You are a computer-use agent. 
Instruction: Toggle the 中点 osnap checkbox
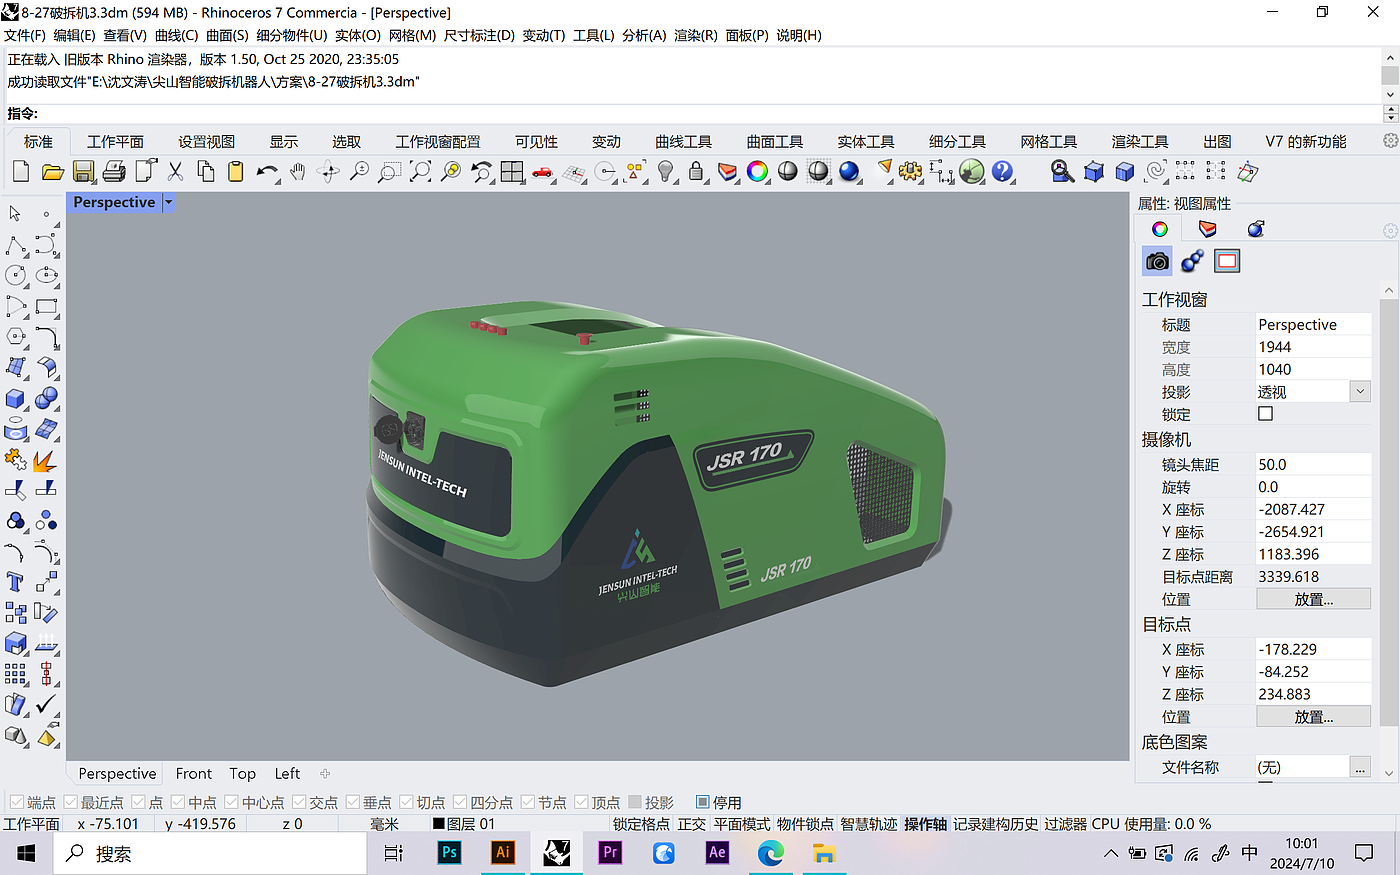177,802
